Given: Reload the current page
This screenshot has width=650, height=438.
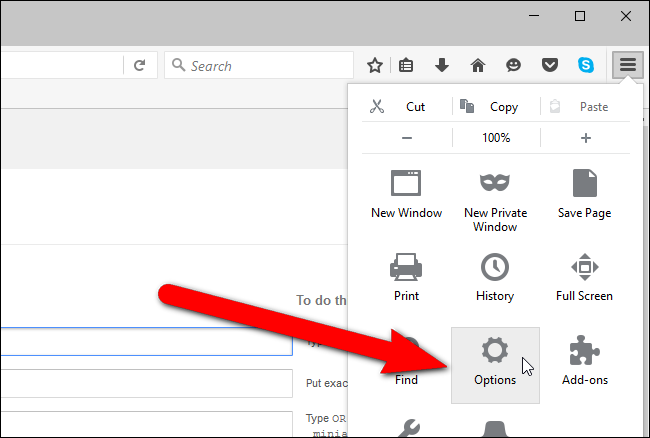Looking at the screenshot, I should (140, 65).
